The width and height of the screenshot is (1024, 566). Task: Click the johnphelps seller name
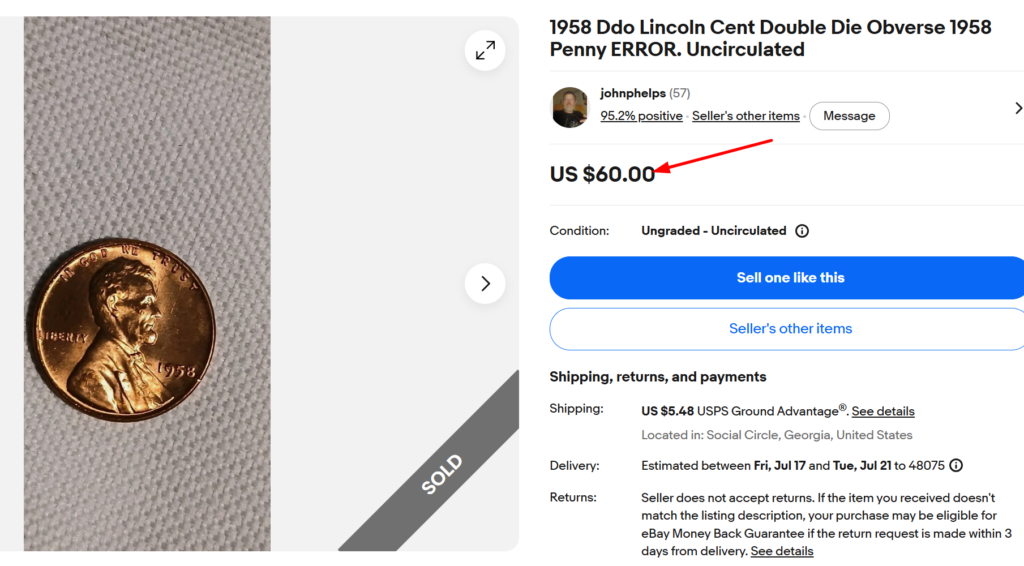click(x=633, y=93)
